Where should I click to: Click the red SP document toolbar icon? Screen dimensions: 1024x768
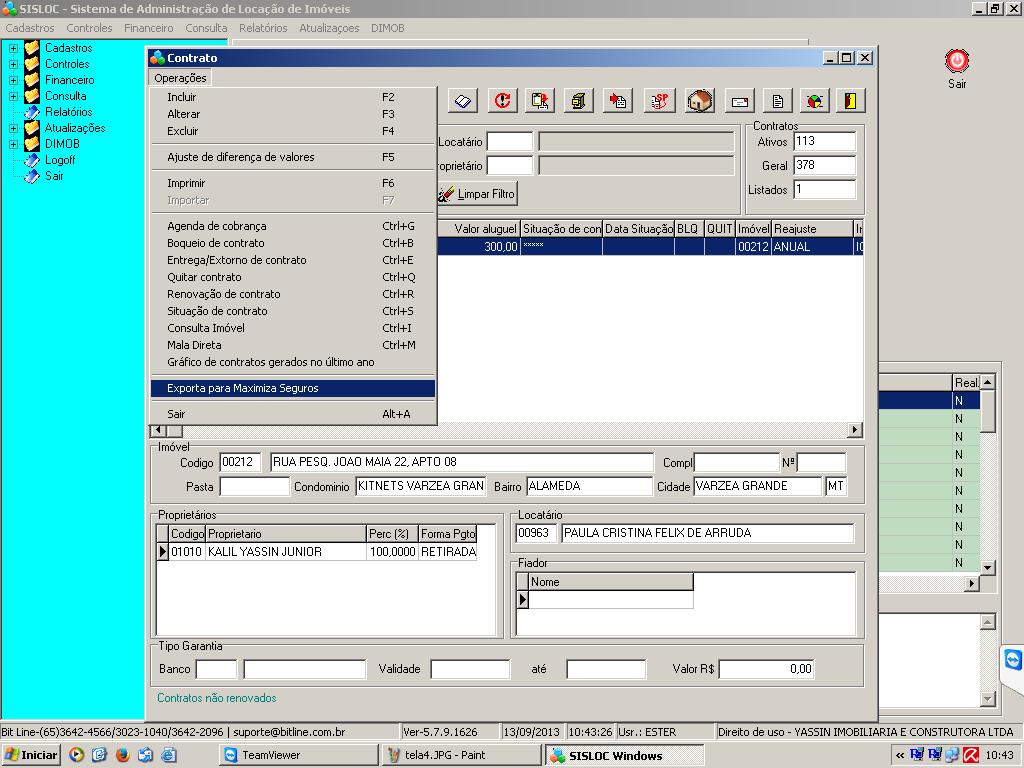click(659, 101)
